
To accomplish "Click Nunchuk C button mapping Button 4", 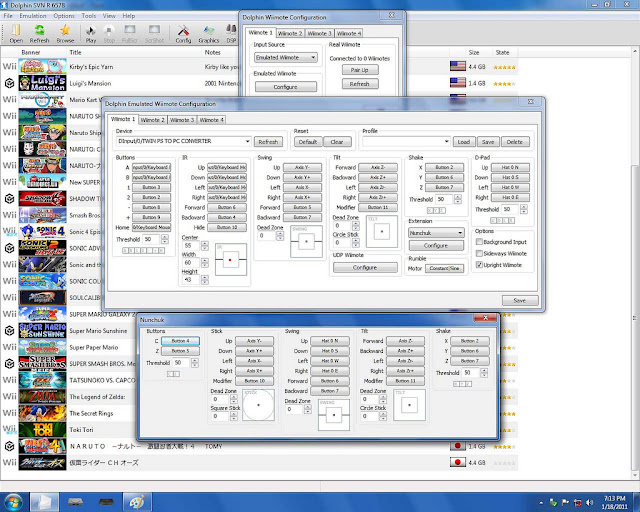I will pyautogui.click(x=180, y=341).
